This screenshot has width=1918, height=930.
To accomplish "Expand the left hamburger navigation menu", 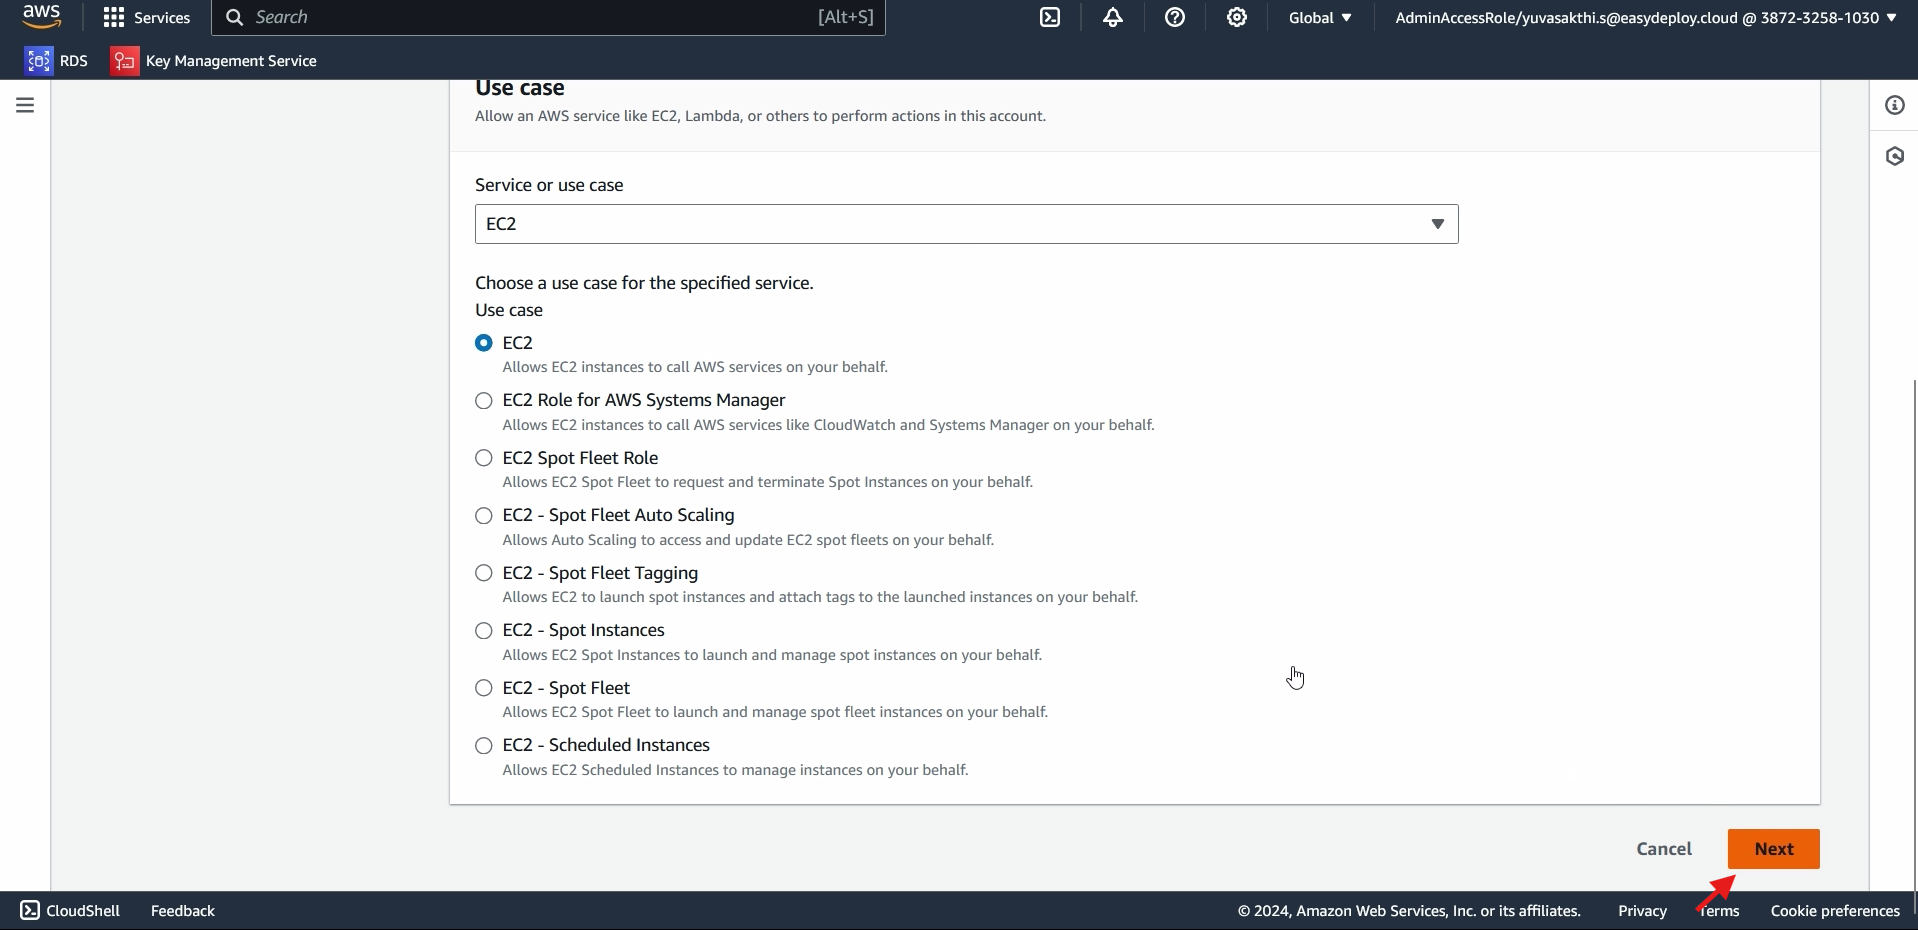I will pyautogui.click(x=25, y=105).
